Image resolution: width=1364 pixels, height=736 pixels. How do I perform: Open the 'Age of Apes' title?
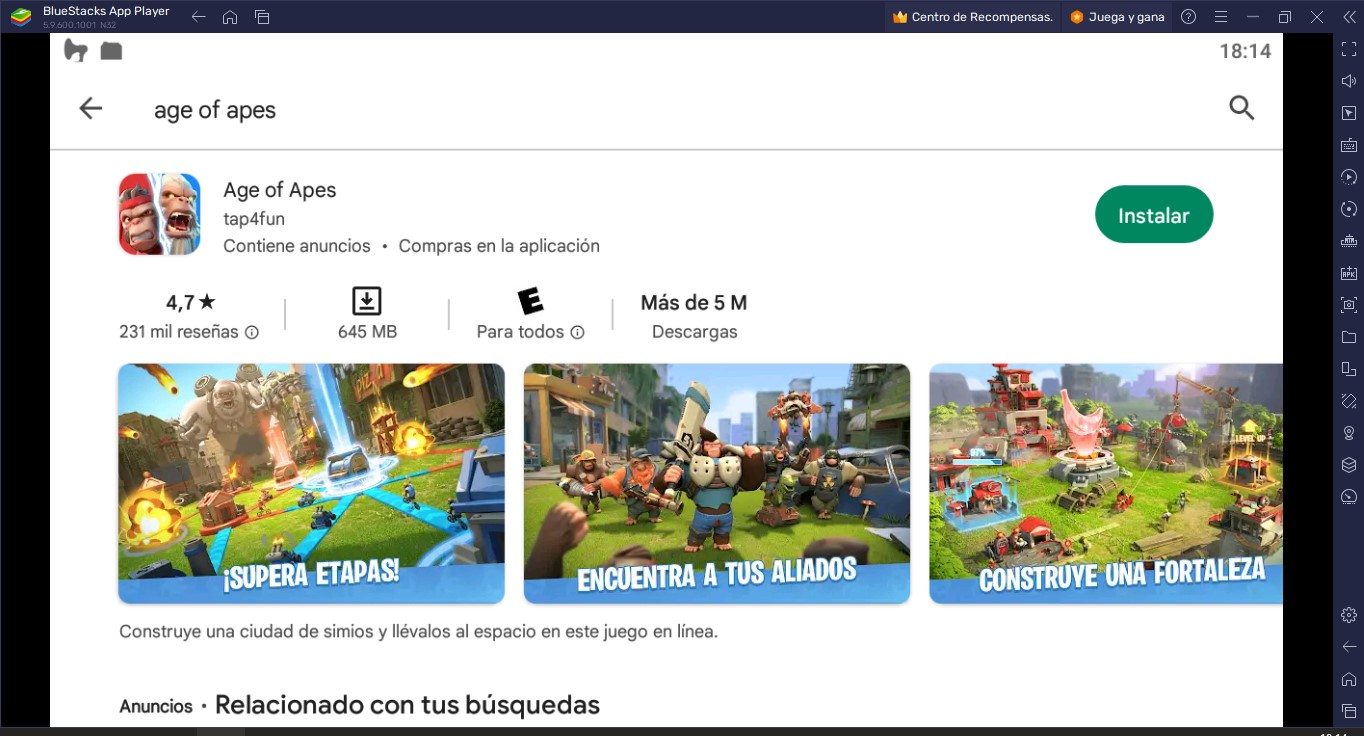coord(280,190)
